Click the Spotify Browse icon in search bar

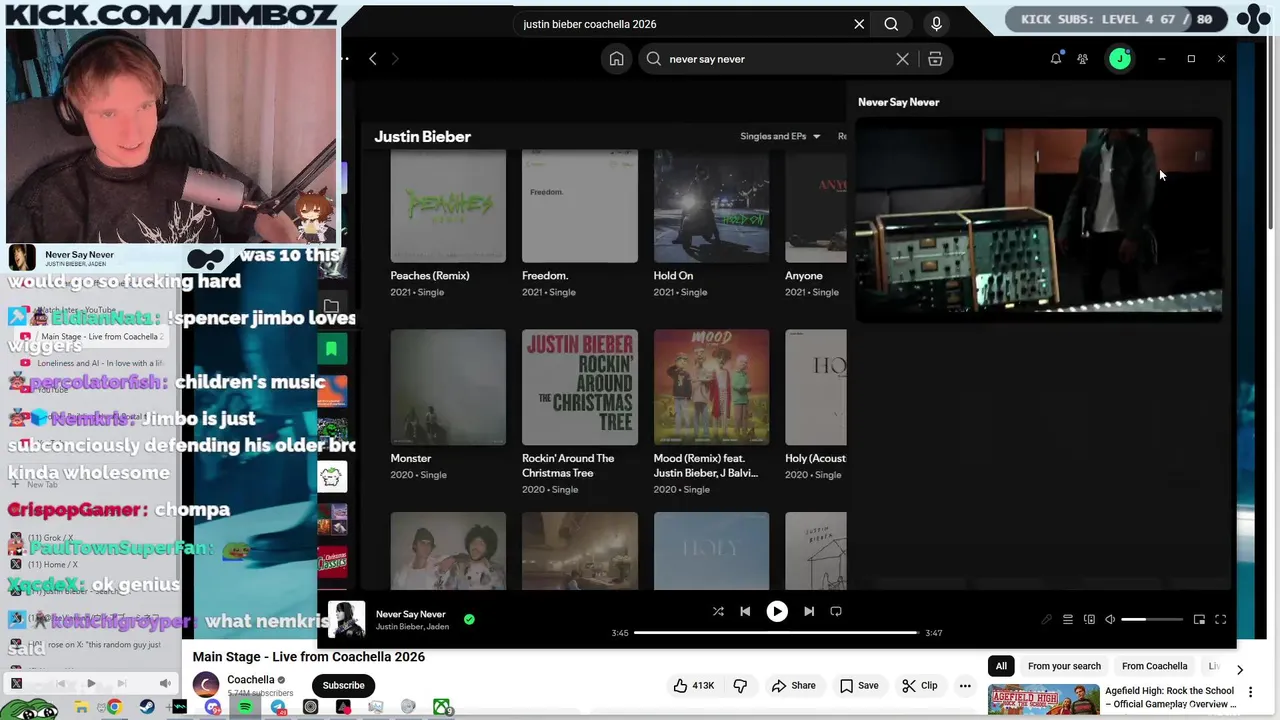tap(935, 59)
